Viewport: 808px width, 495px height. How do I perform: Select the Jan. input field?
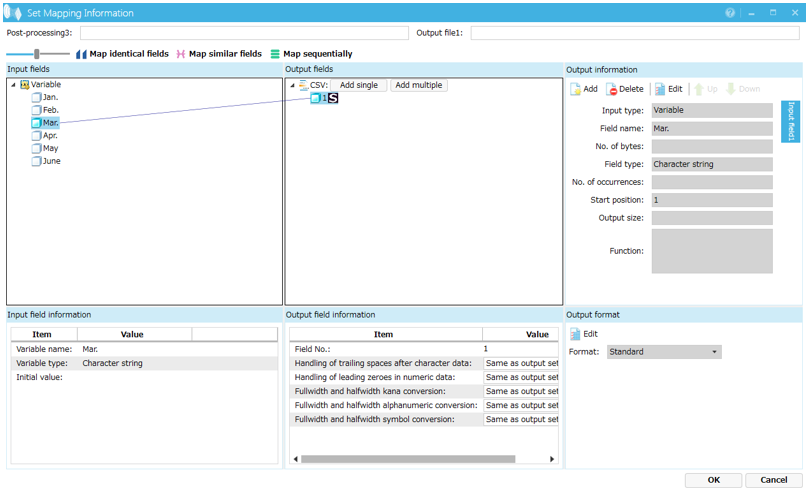tap(50, 98)
